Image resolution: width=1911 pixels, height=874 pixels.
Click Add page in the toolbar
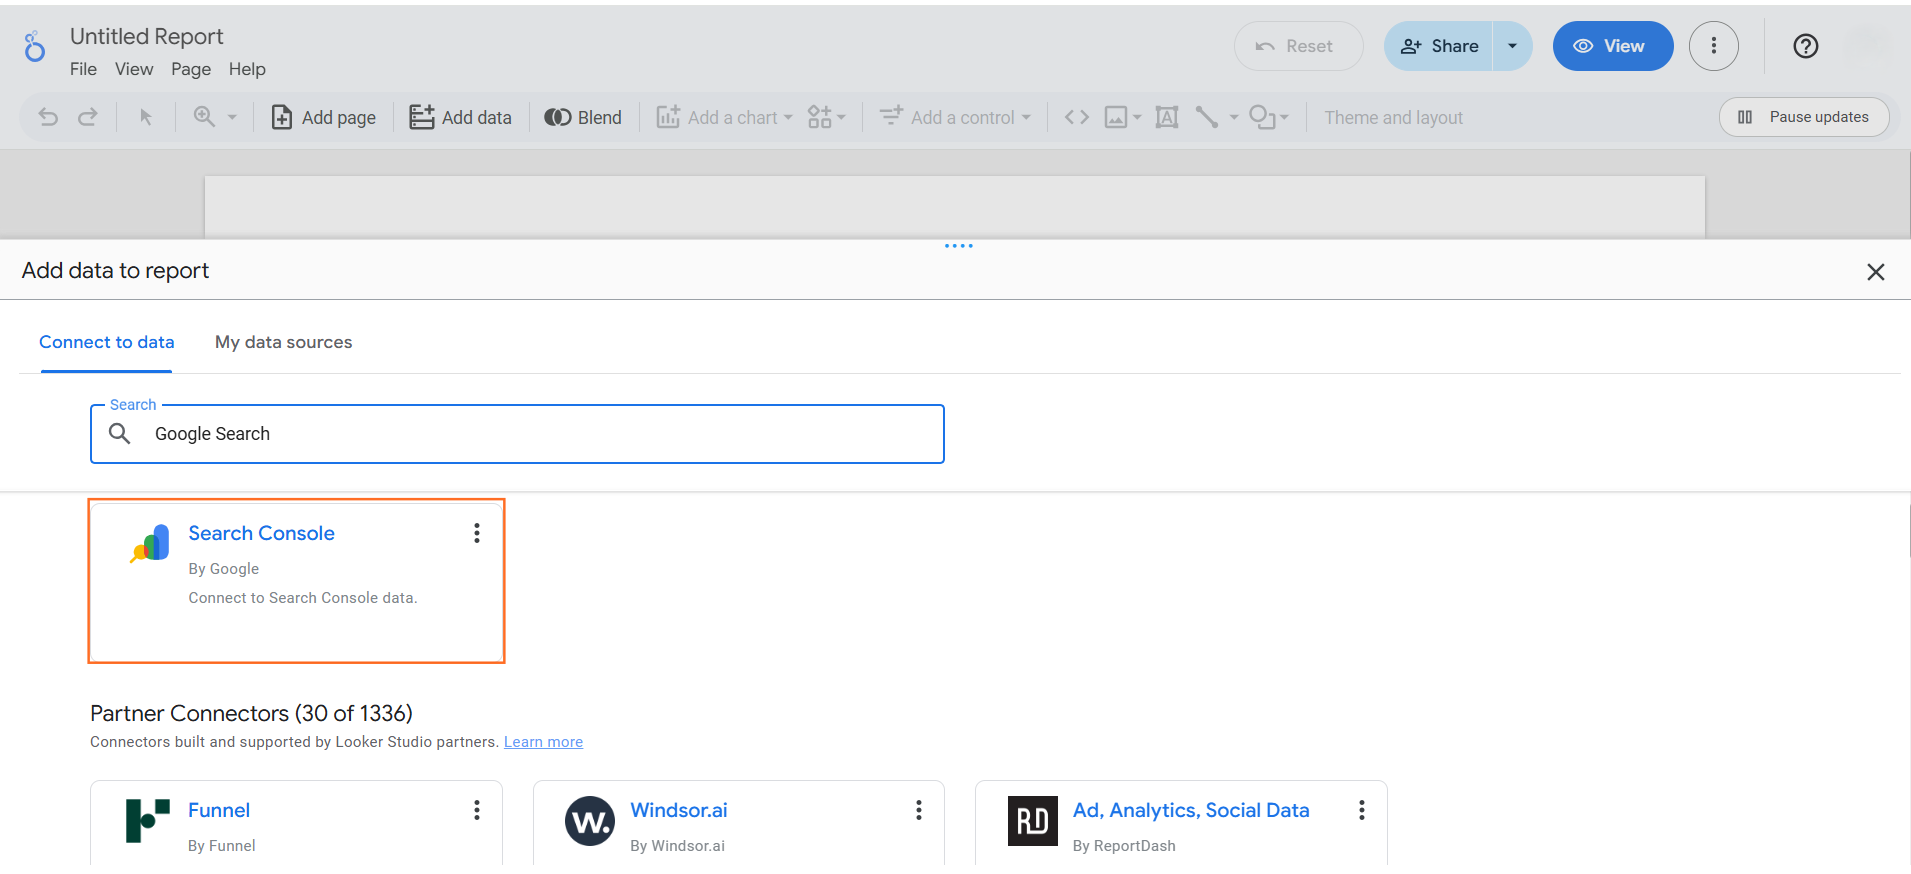pyautogui.click(x=324, y=117)
